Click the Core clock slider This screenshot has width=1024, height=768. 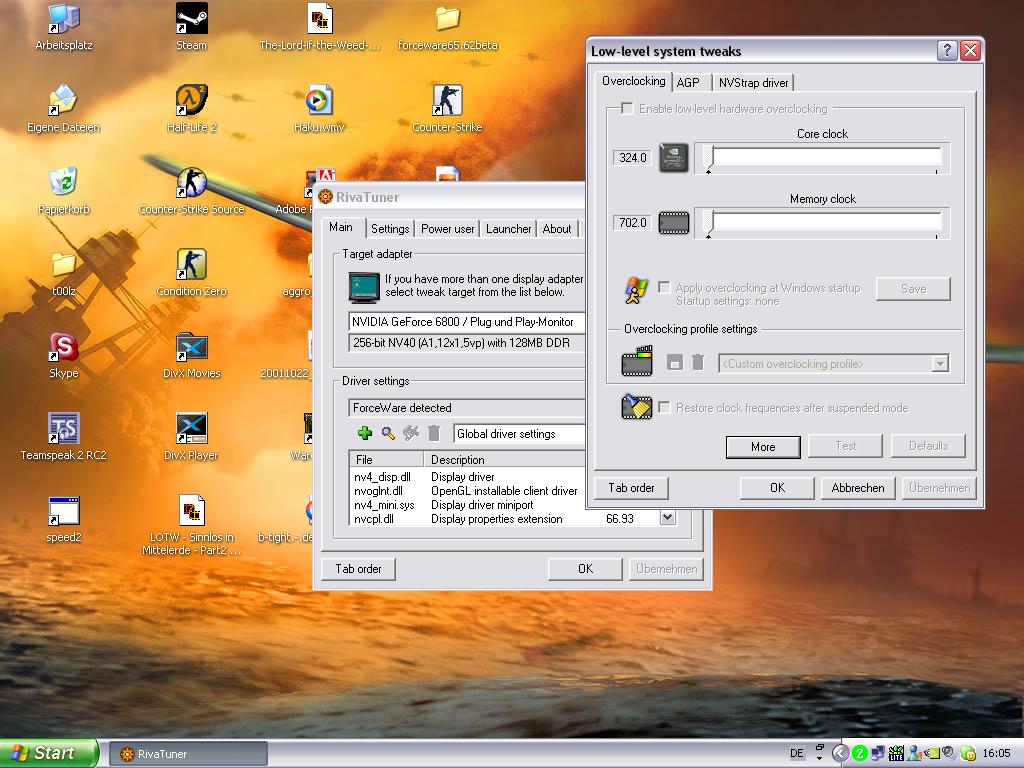click(822, 158)
